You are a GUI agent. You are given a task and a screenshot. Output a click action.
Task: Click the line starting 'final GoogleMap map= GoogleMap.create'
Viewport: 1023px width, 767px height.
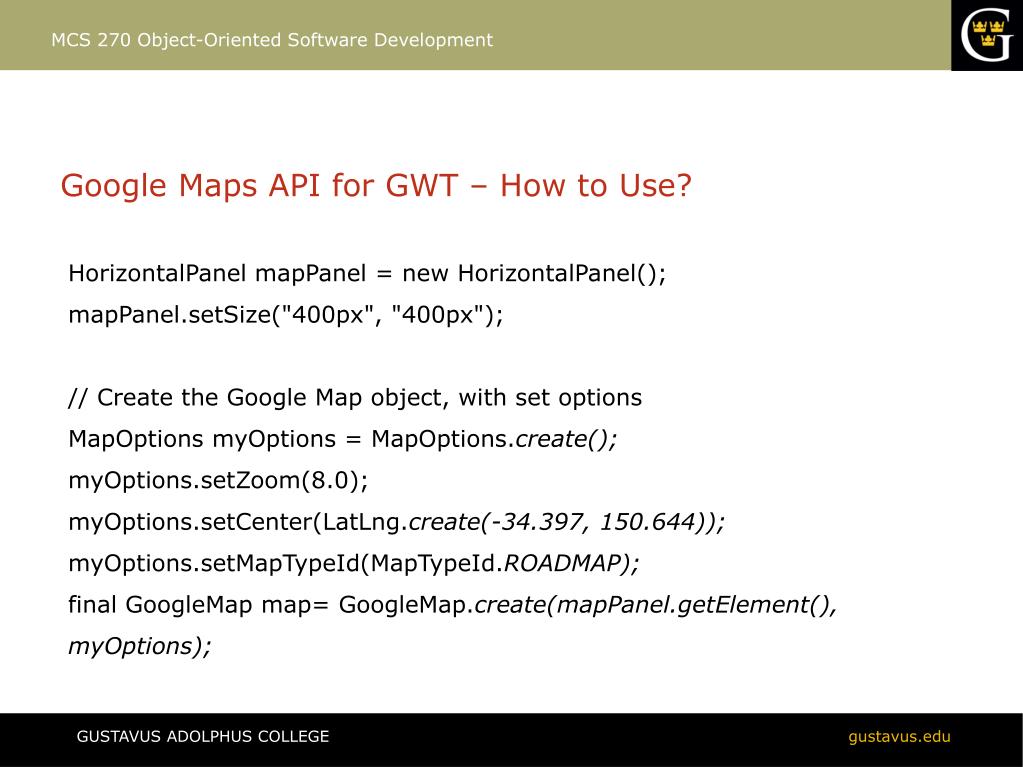point(453,605)
